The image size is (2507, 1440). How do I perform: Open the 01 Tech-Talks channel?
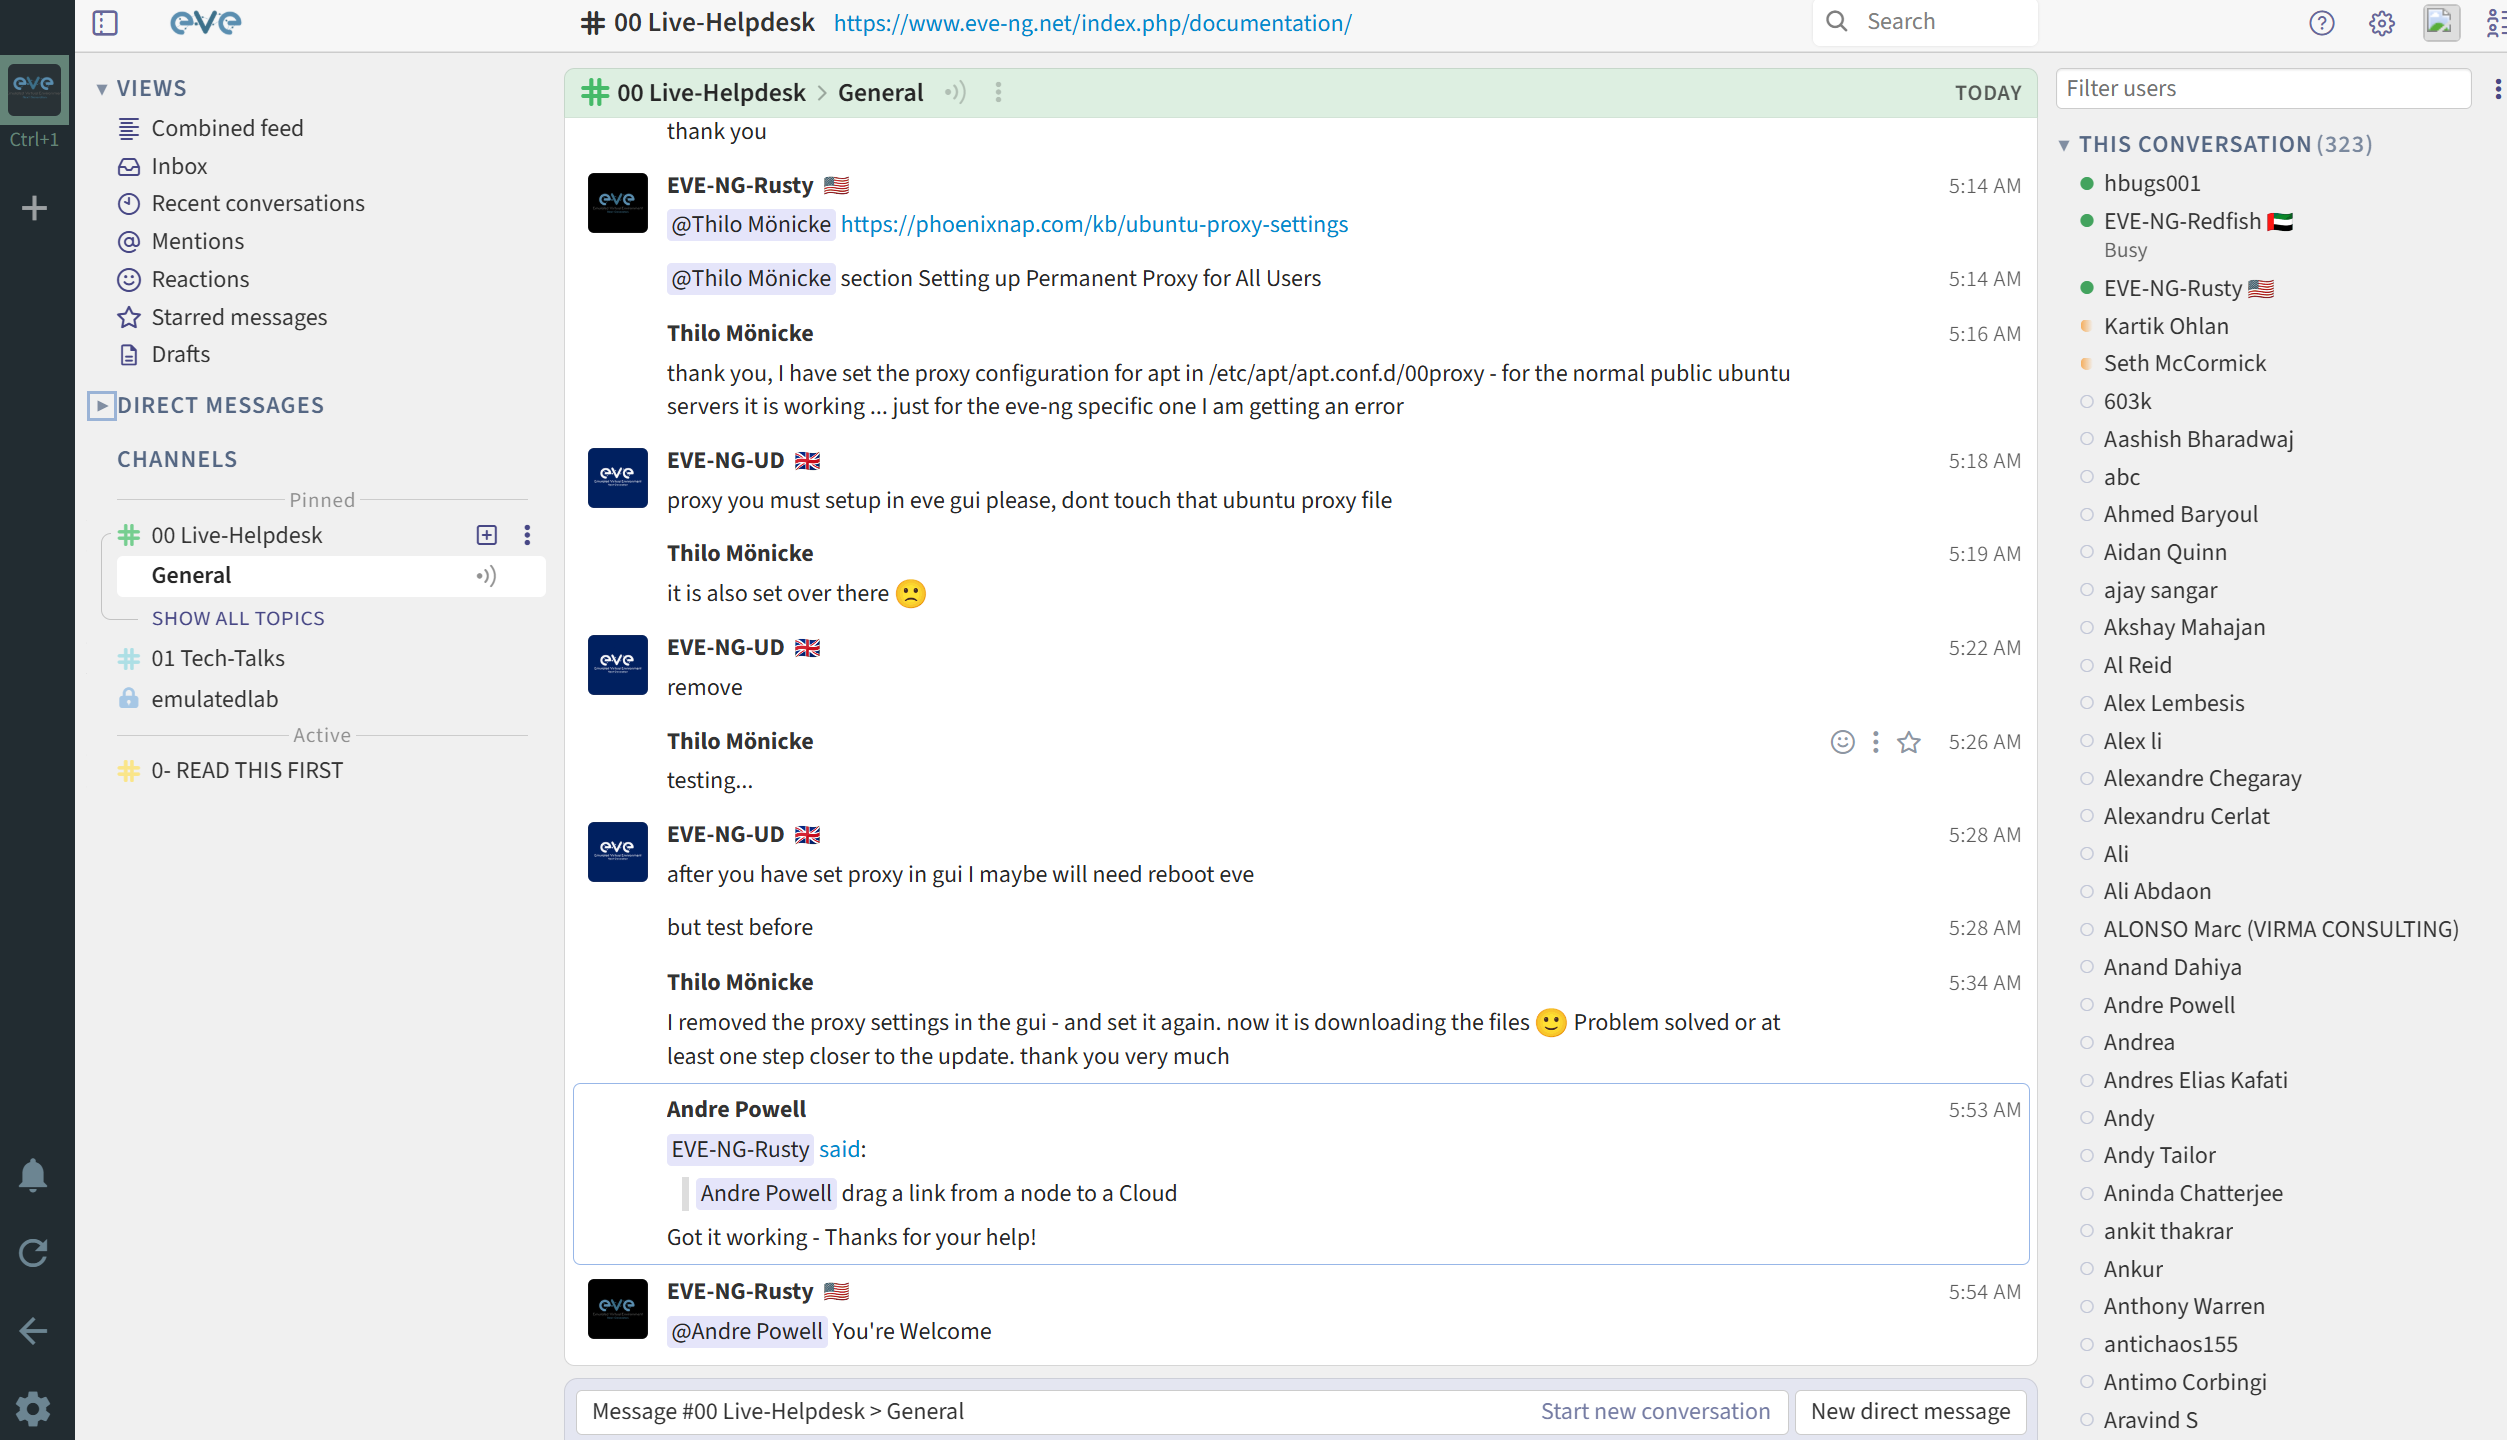pyautogui.click(x=218, y=658)
